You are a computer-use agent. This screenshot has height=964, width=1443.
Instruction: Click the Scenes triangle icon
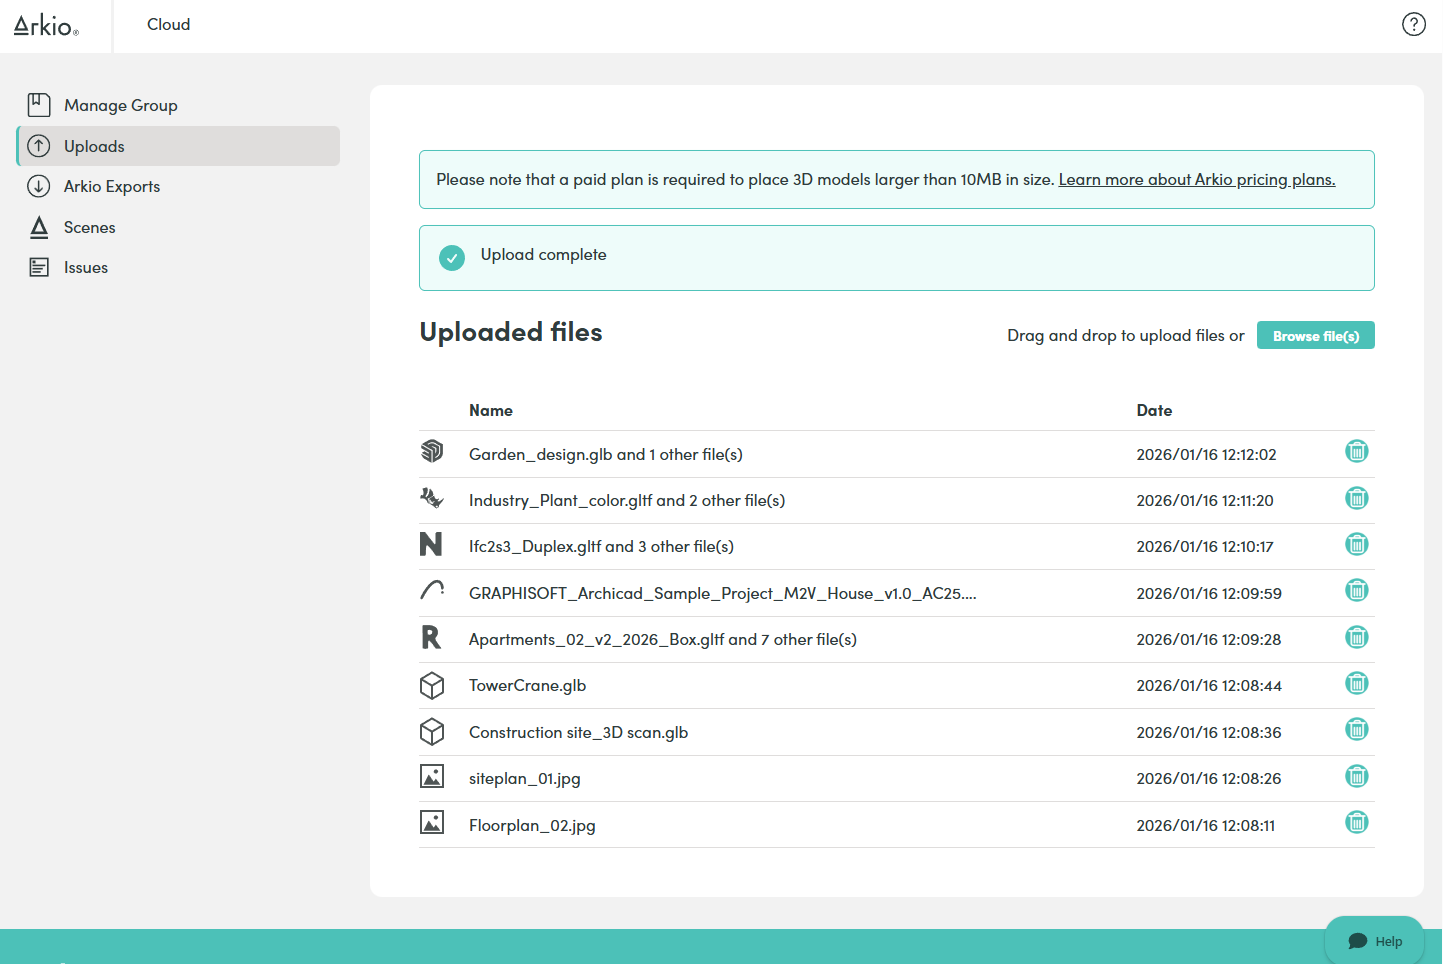(x=39, y=227)
